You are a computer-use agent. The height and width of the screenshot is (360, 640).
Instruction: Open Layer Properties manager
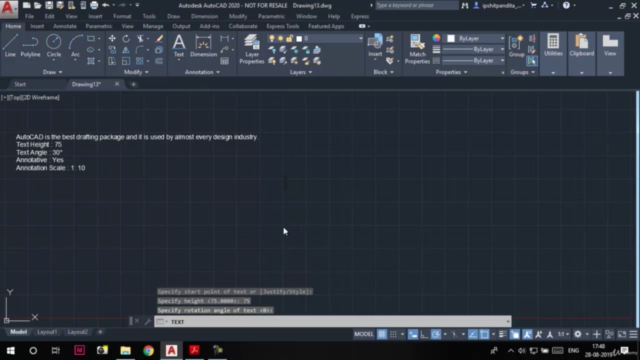pos(252,49)
